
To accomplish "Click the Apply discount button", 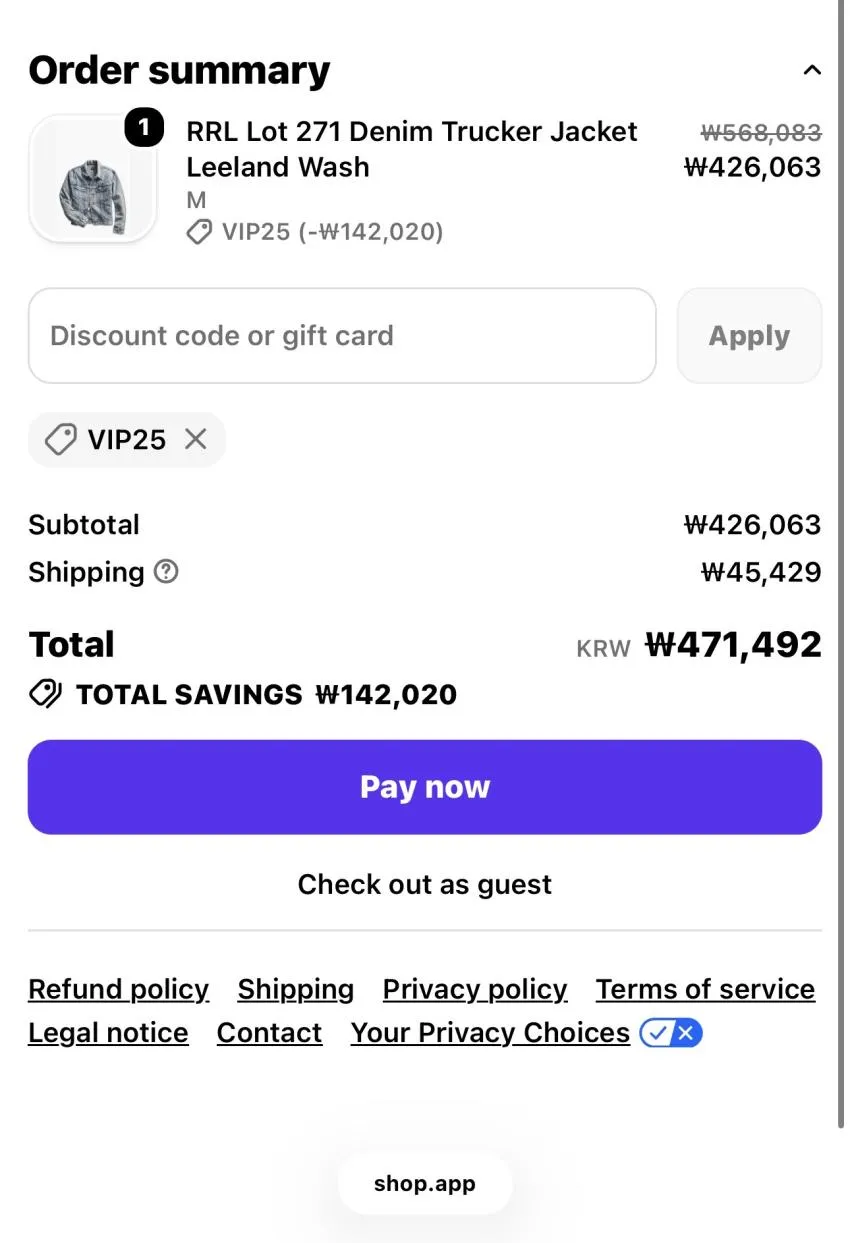I will tap(749, 336).
